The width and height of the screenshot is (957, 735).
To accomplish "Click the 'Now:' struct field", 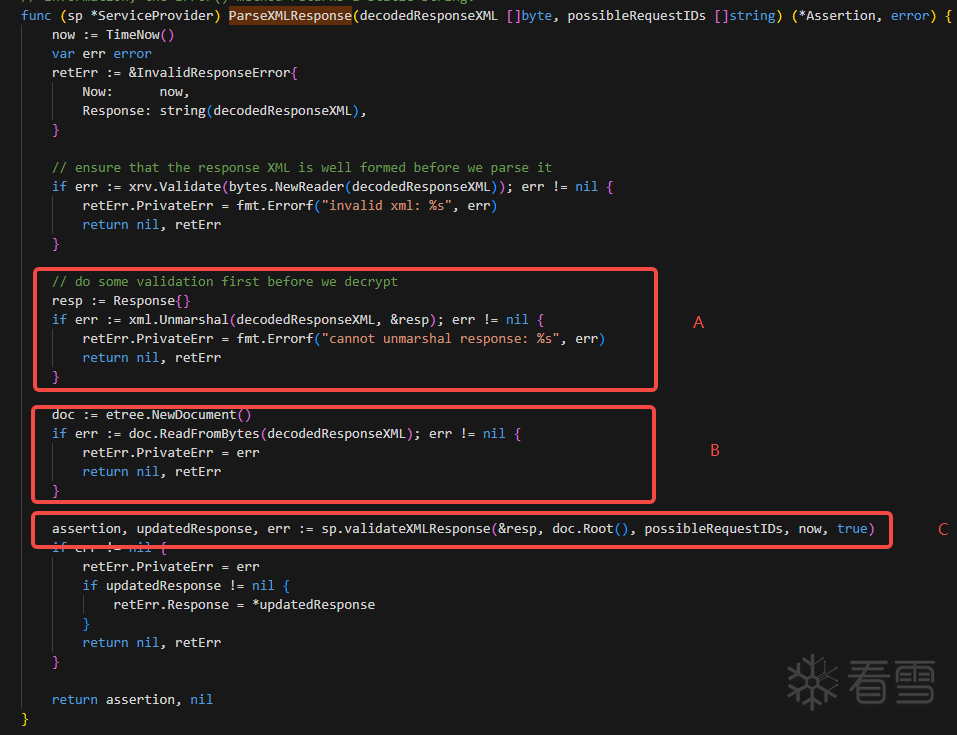I will pyautogui.click(x=98, y=92).
